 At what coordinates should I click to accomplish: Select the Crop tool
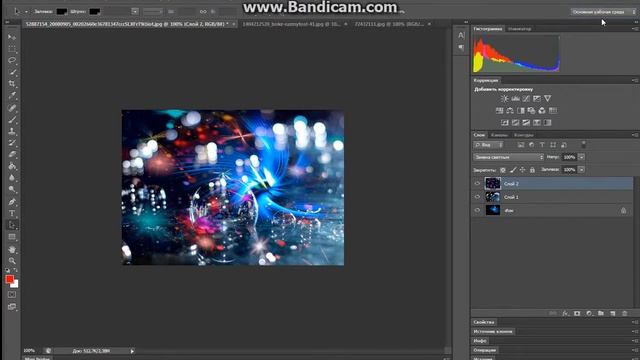(x=12, y=84)
